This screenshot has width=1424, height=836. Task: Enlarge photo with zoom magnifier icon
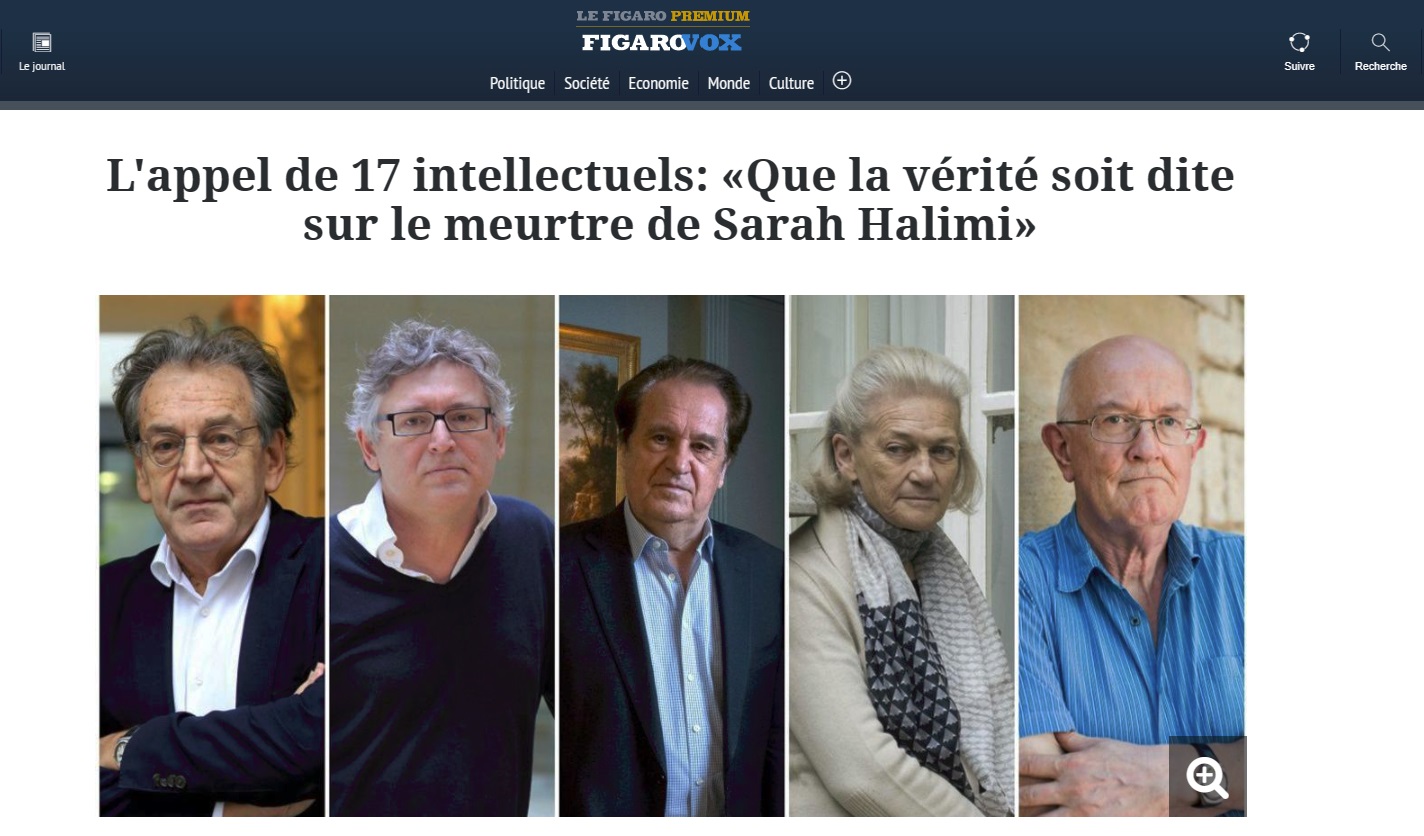[x=1207, y=777]
